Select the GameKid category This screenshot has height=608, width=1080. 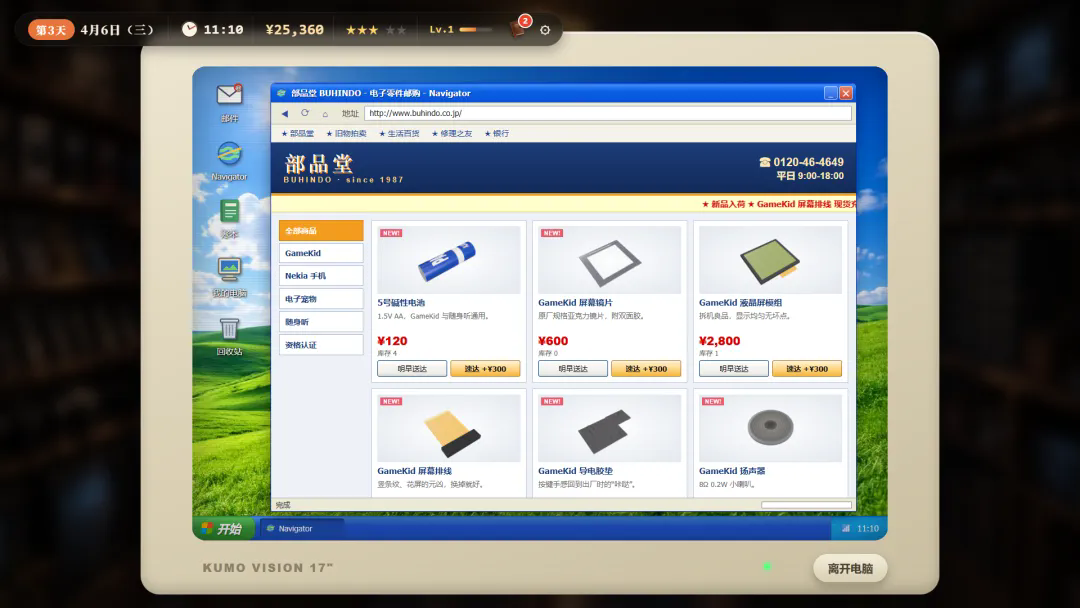321,253
